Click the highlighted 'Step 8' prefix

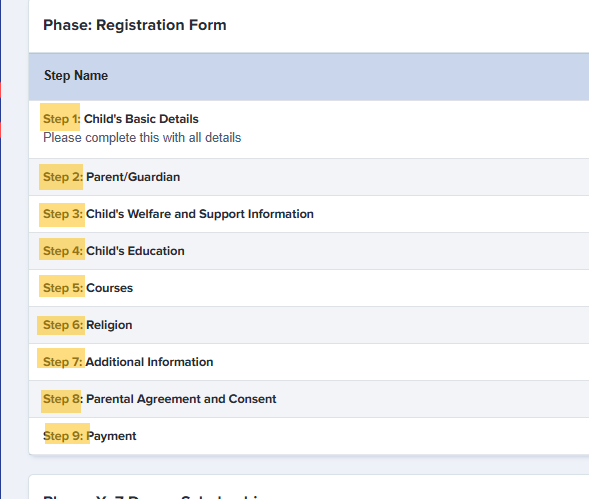[61, 401]
